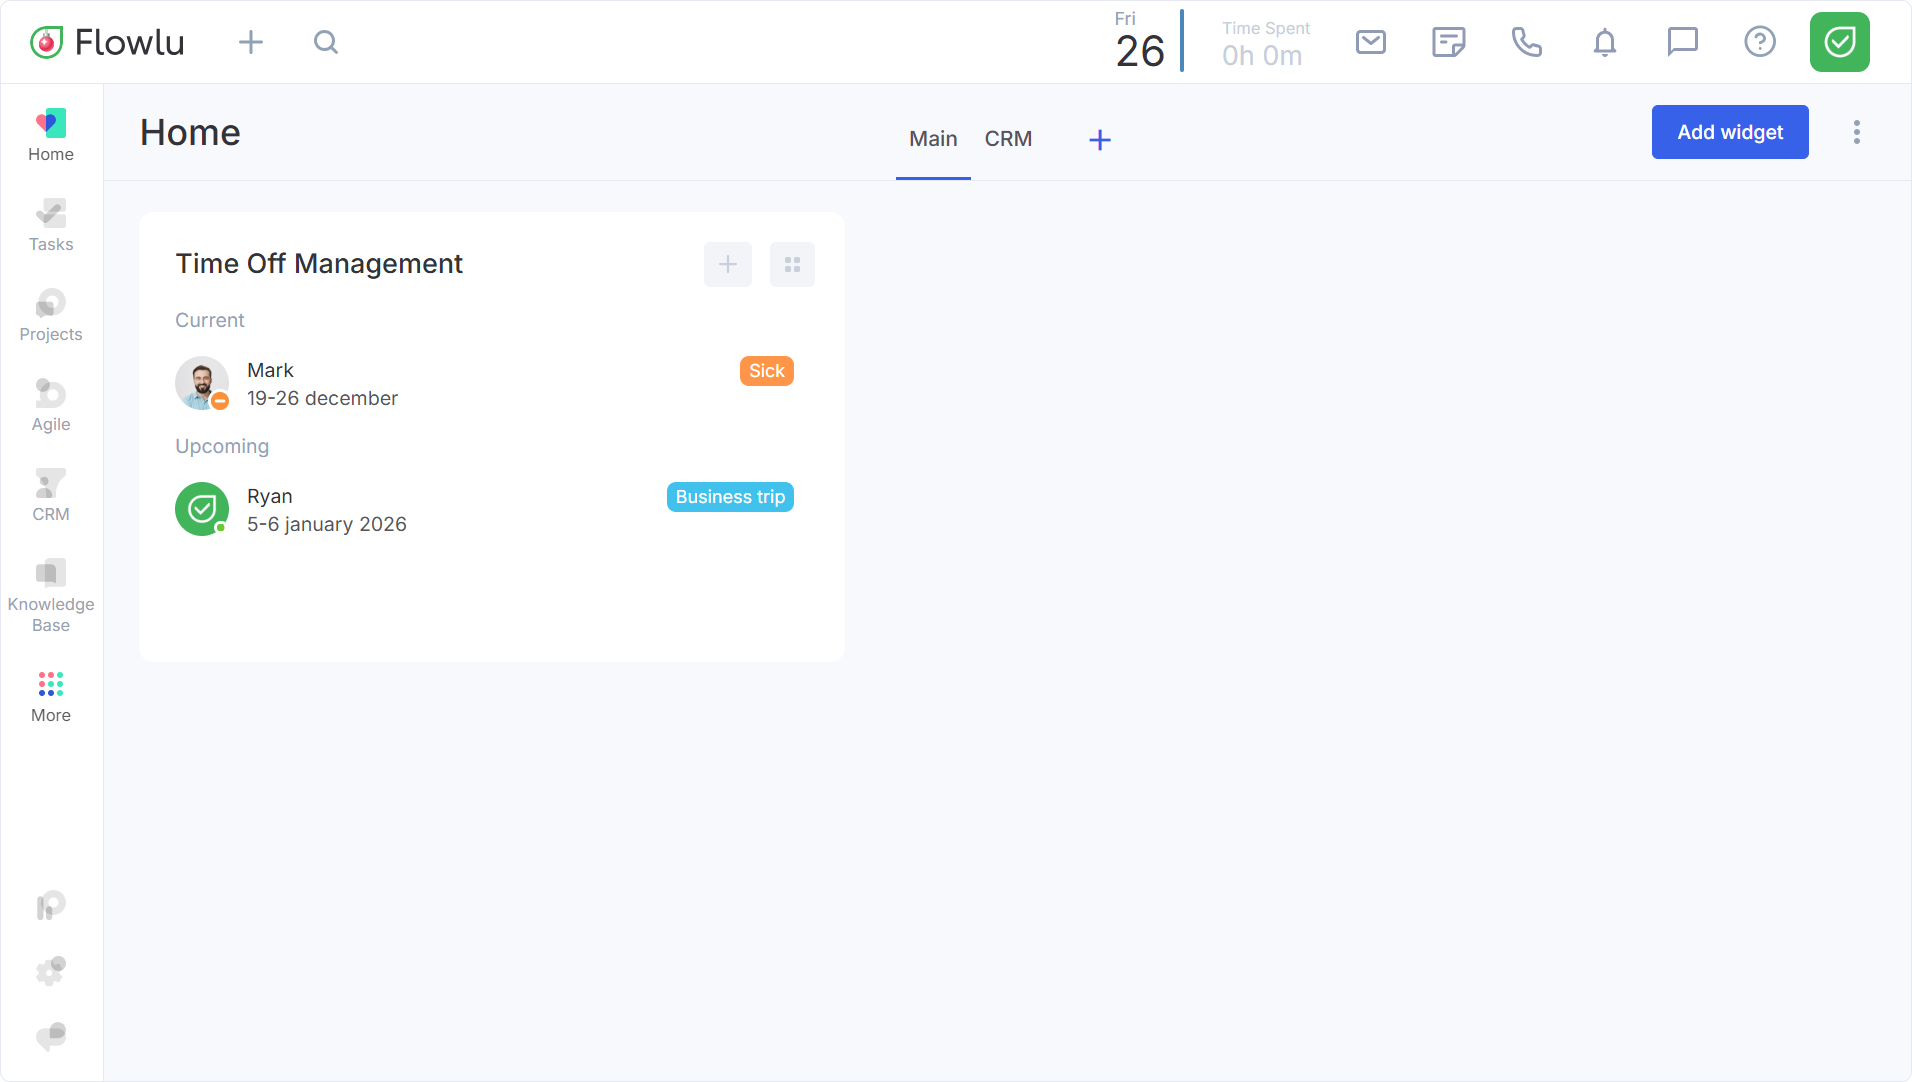Add time off entry with widget plus button
This screenshot has height=1082, width=1912.
[x=727, y=264]
